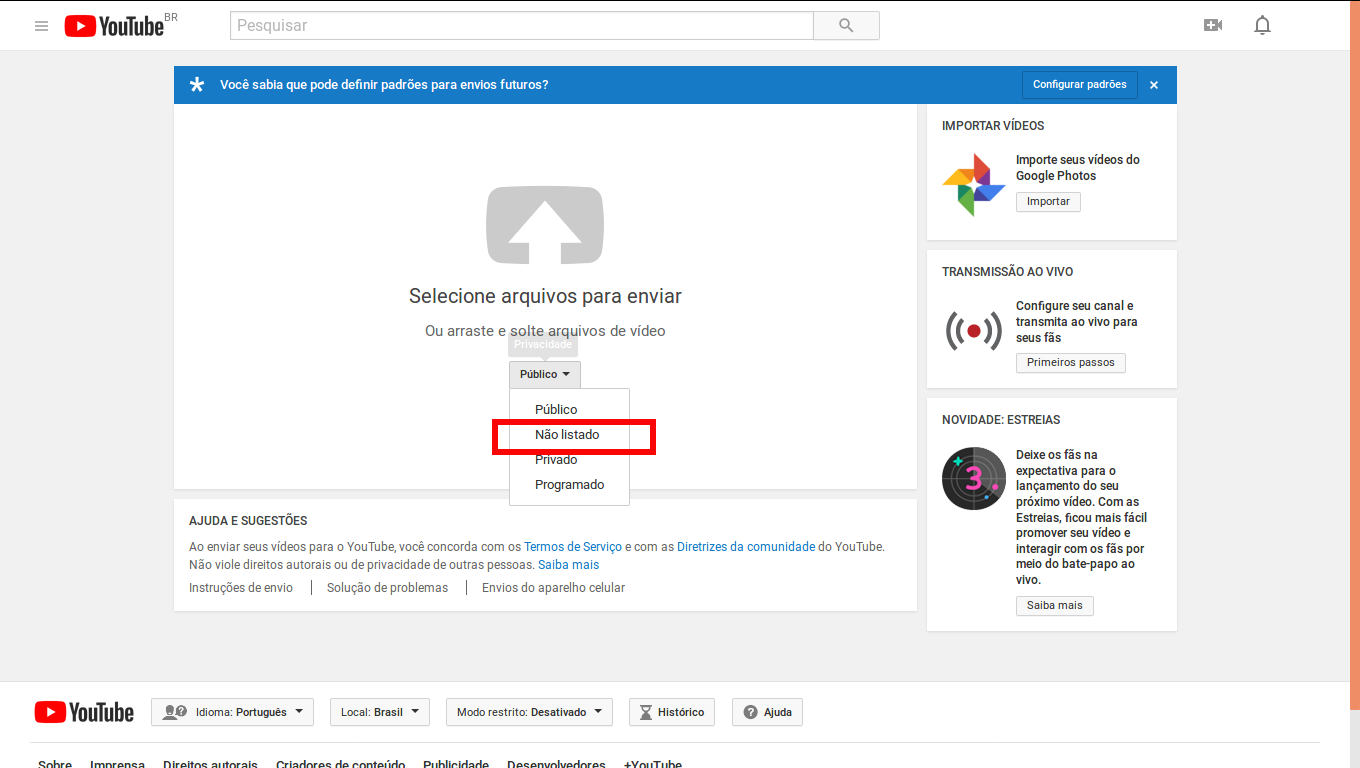Select Não listado privacy option
The width and height of the screenshot is (1360, 768).
567,435
